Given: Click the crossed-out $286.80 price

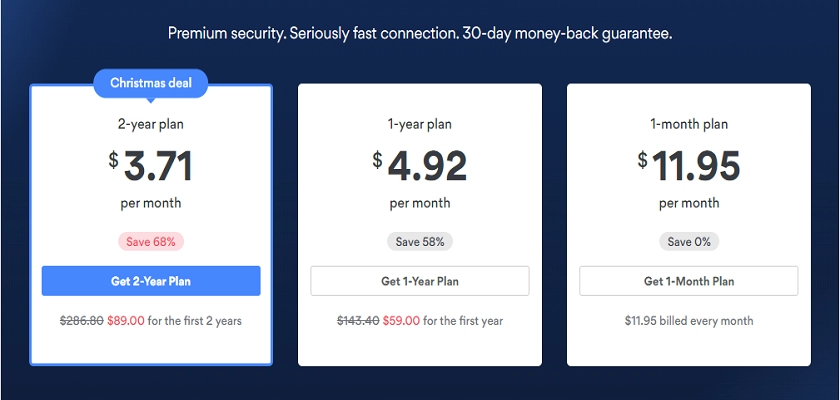Looking at the screenshot, I should tap(81, 321).
